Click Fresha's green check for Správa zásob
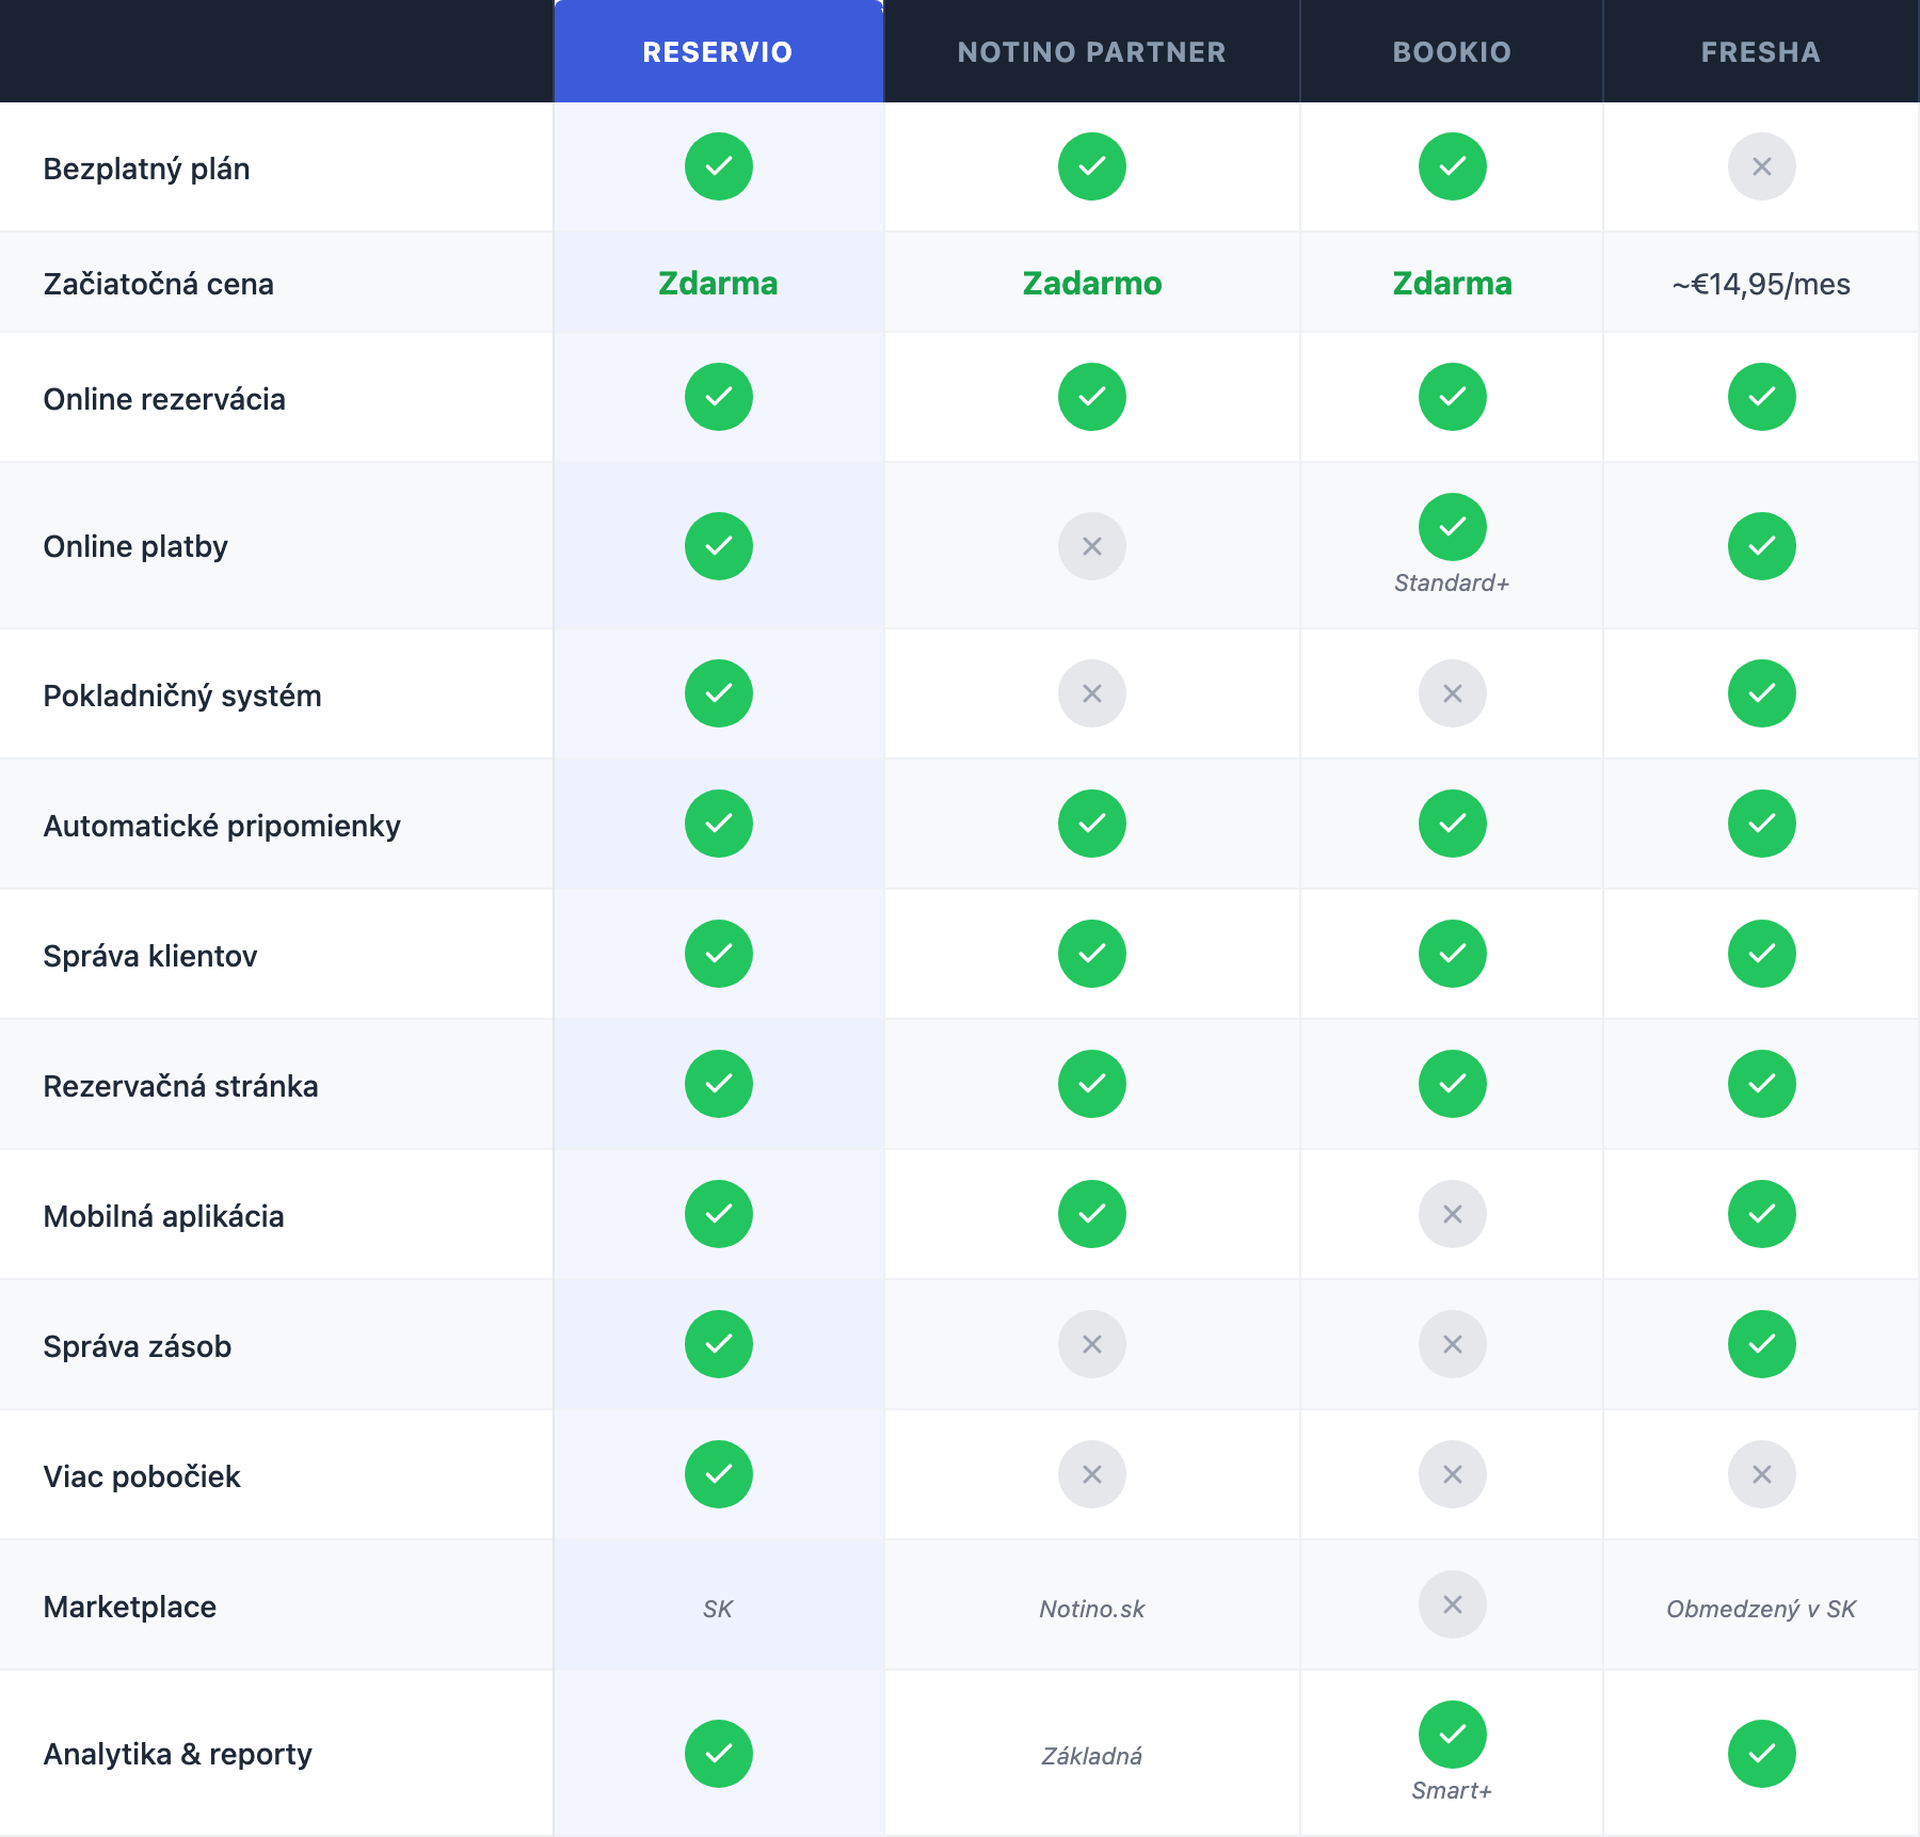1920x1837 pixels. coord(1761,1344)
